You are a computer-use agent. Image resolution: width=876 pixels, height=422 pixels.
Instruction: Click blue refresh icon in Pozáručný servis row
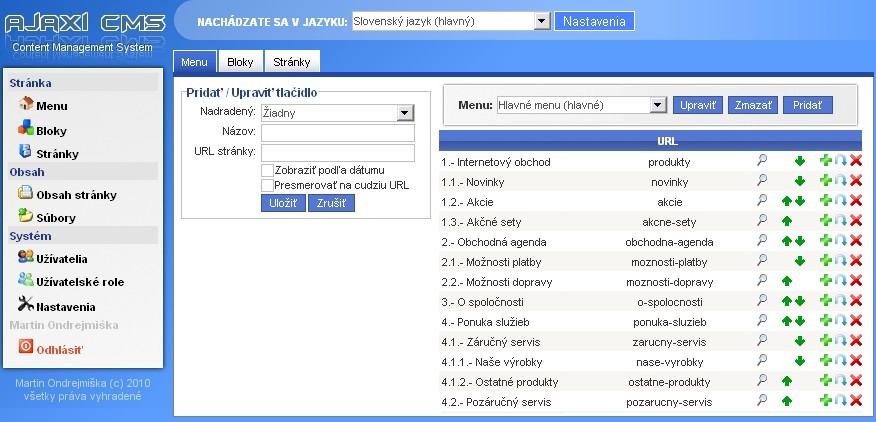(841, 400)
